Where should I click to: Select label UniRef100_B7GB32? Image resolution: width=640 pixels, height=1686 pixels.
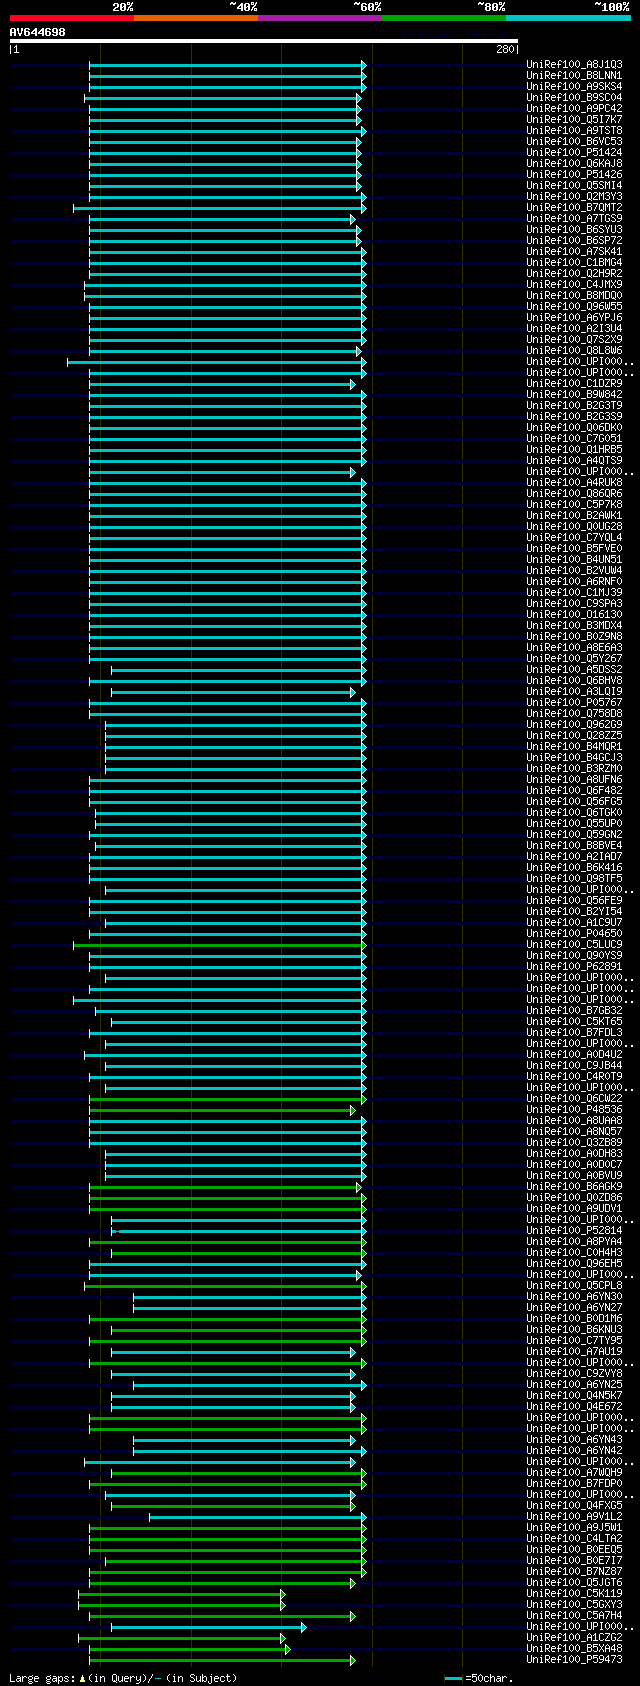tap(574, 1011)
